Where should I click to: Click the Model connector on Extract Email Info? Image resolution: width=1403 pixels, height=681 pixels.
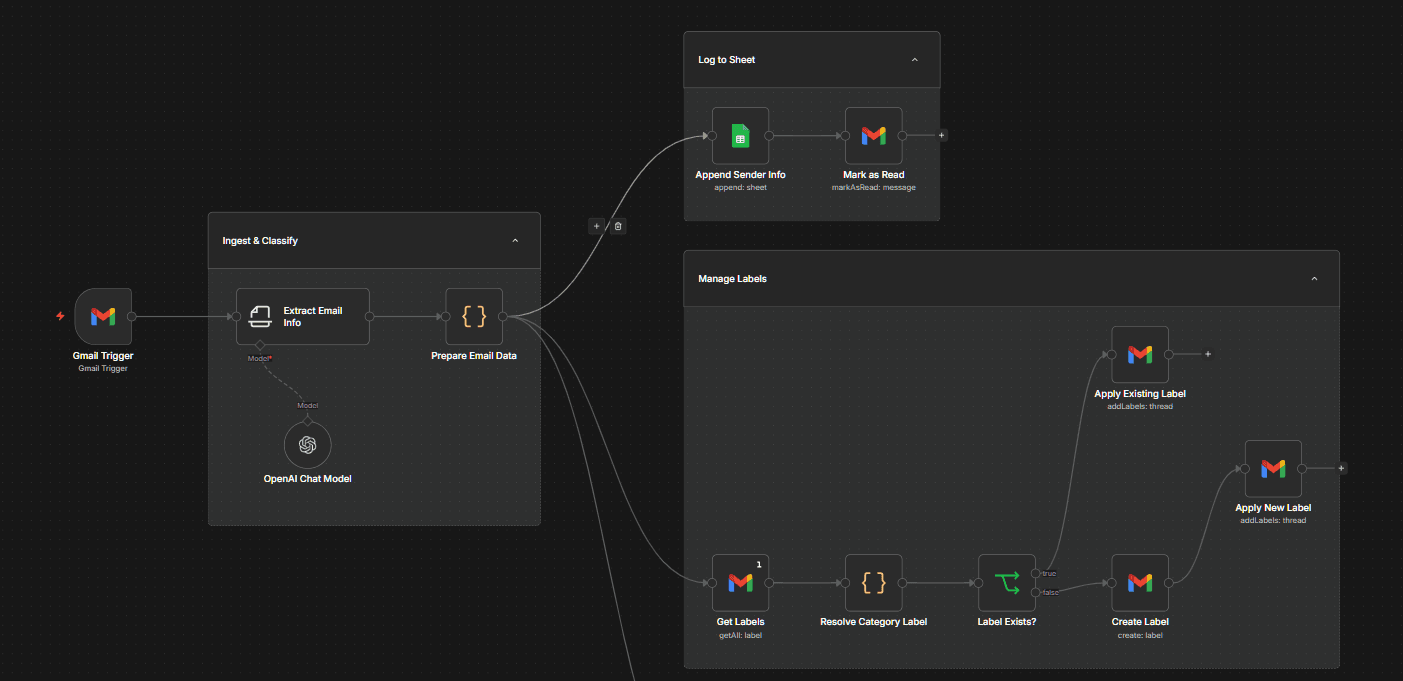pos(260,345)
